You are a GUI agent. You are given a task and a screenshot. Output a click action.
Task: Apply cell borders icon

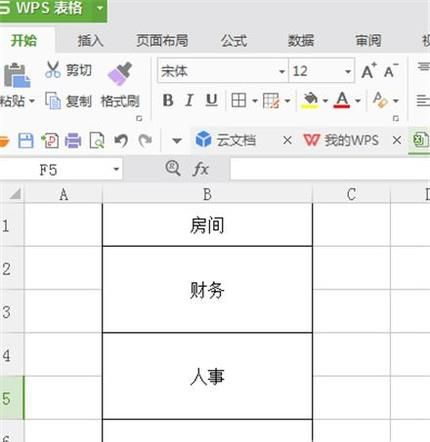click(x=239, y=100)
